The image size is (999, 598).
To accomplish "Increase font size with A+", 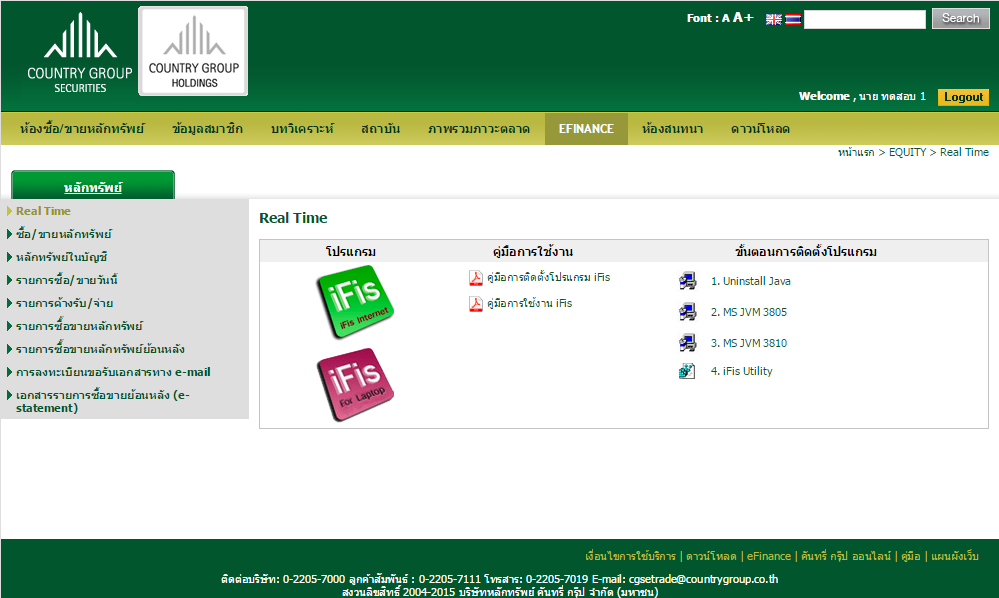I will 742,18.
